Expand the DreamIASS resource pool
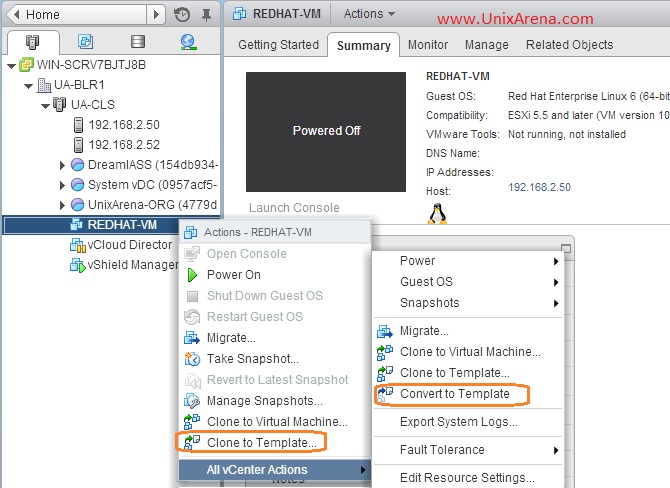This screenshot has width=670, height=488. pos(62,165)
